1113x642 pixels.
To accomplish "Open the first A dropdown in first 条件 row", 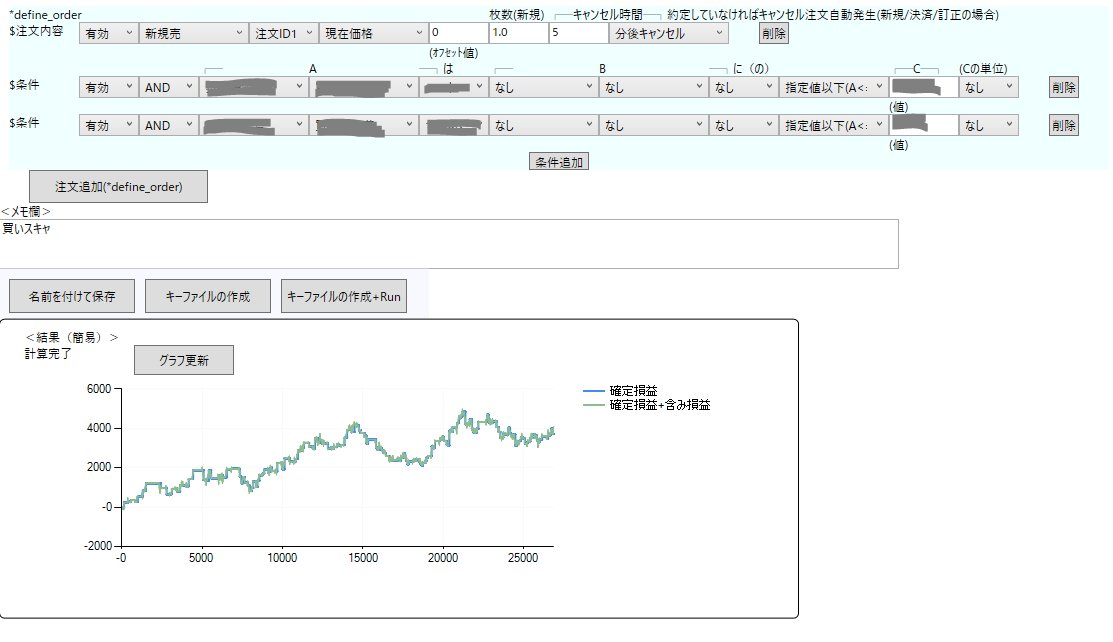I will (253, 87).
